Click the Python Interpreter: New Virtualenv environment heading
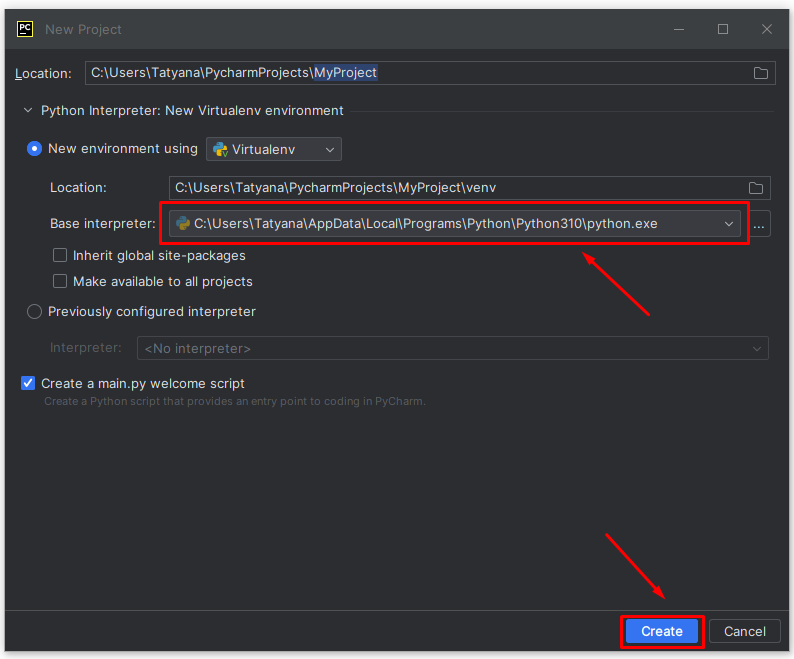The width and height of the screenshot is (794, 659). (x=192, y=110)
